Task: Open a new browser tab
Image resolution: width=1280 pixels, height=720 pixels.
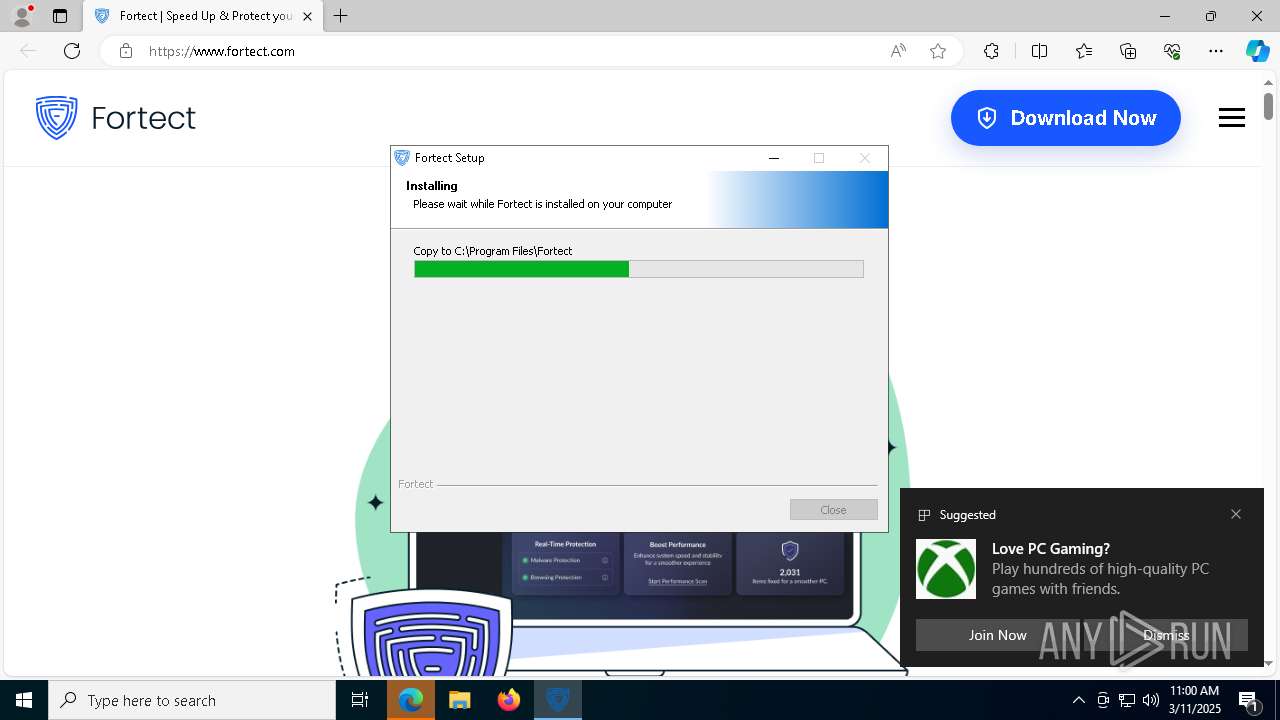Action: click(x=341, y=16)
